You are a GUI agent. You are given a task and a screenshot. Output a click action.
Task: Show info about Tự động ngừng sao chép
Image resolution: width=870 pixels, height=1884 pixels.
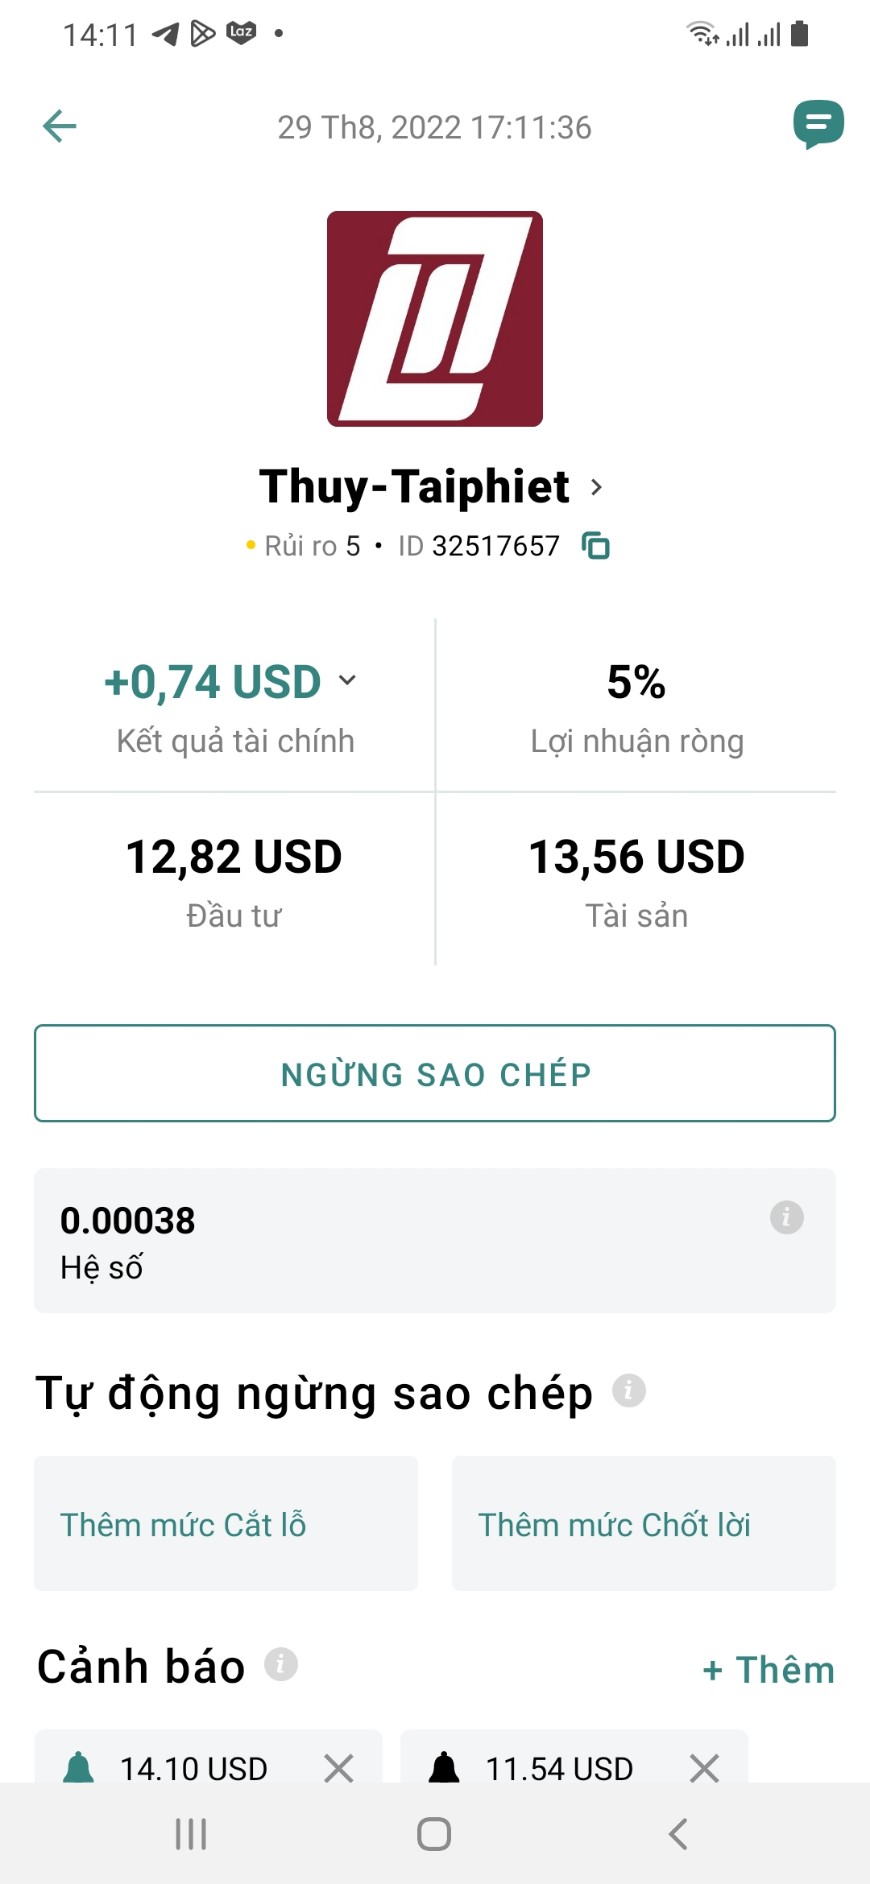tap(628, 1390)
